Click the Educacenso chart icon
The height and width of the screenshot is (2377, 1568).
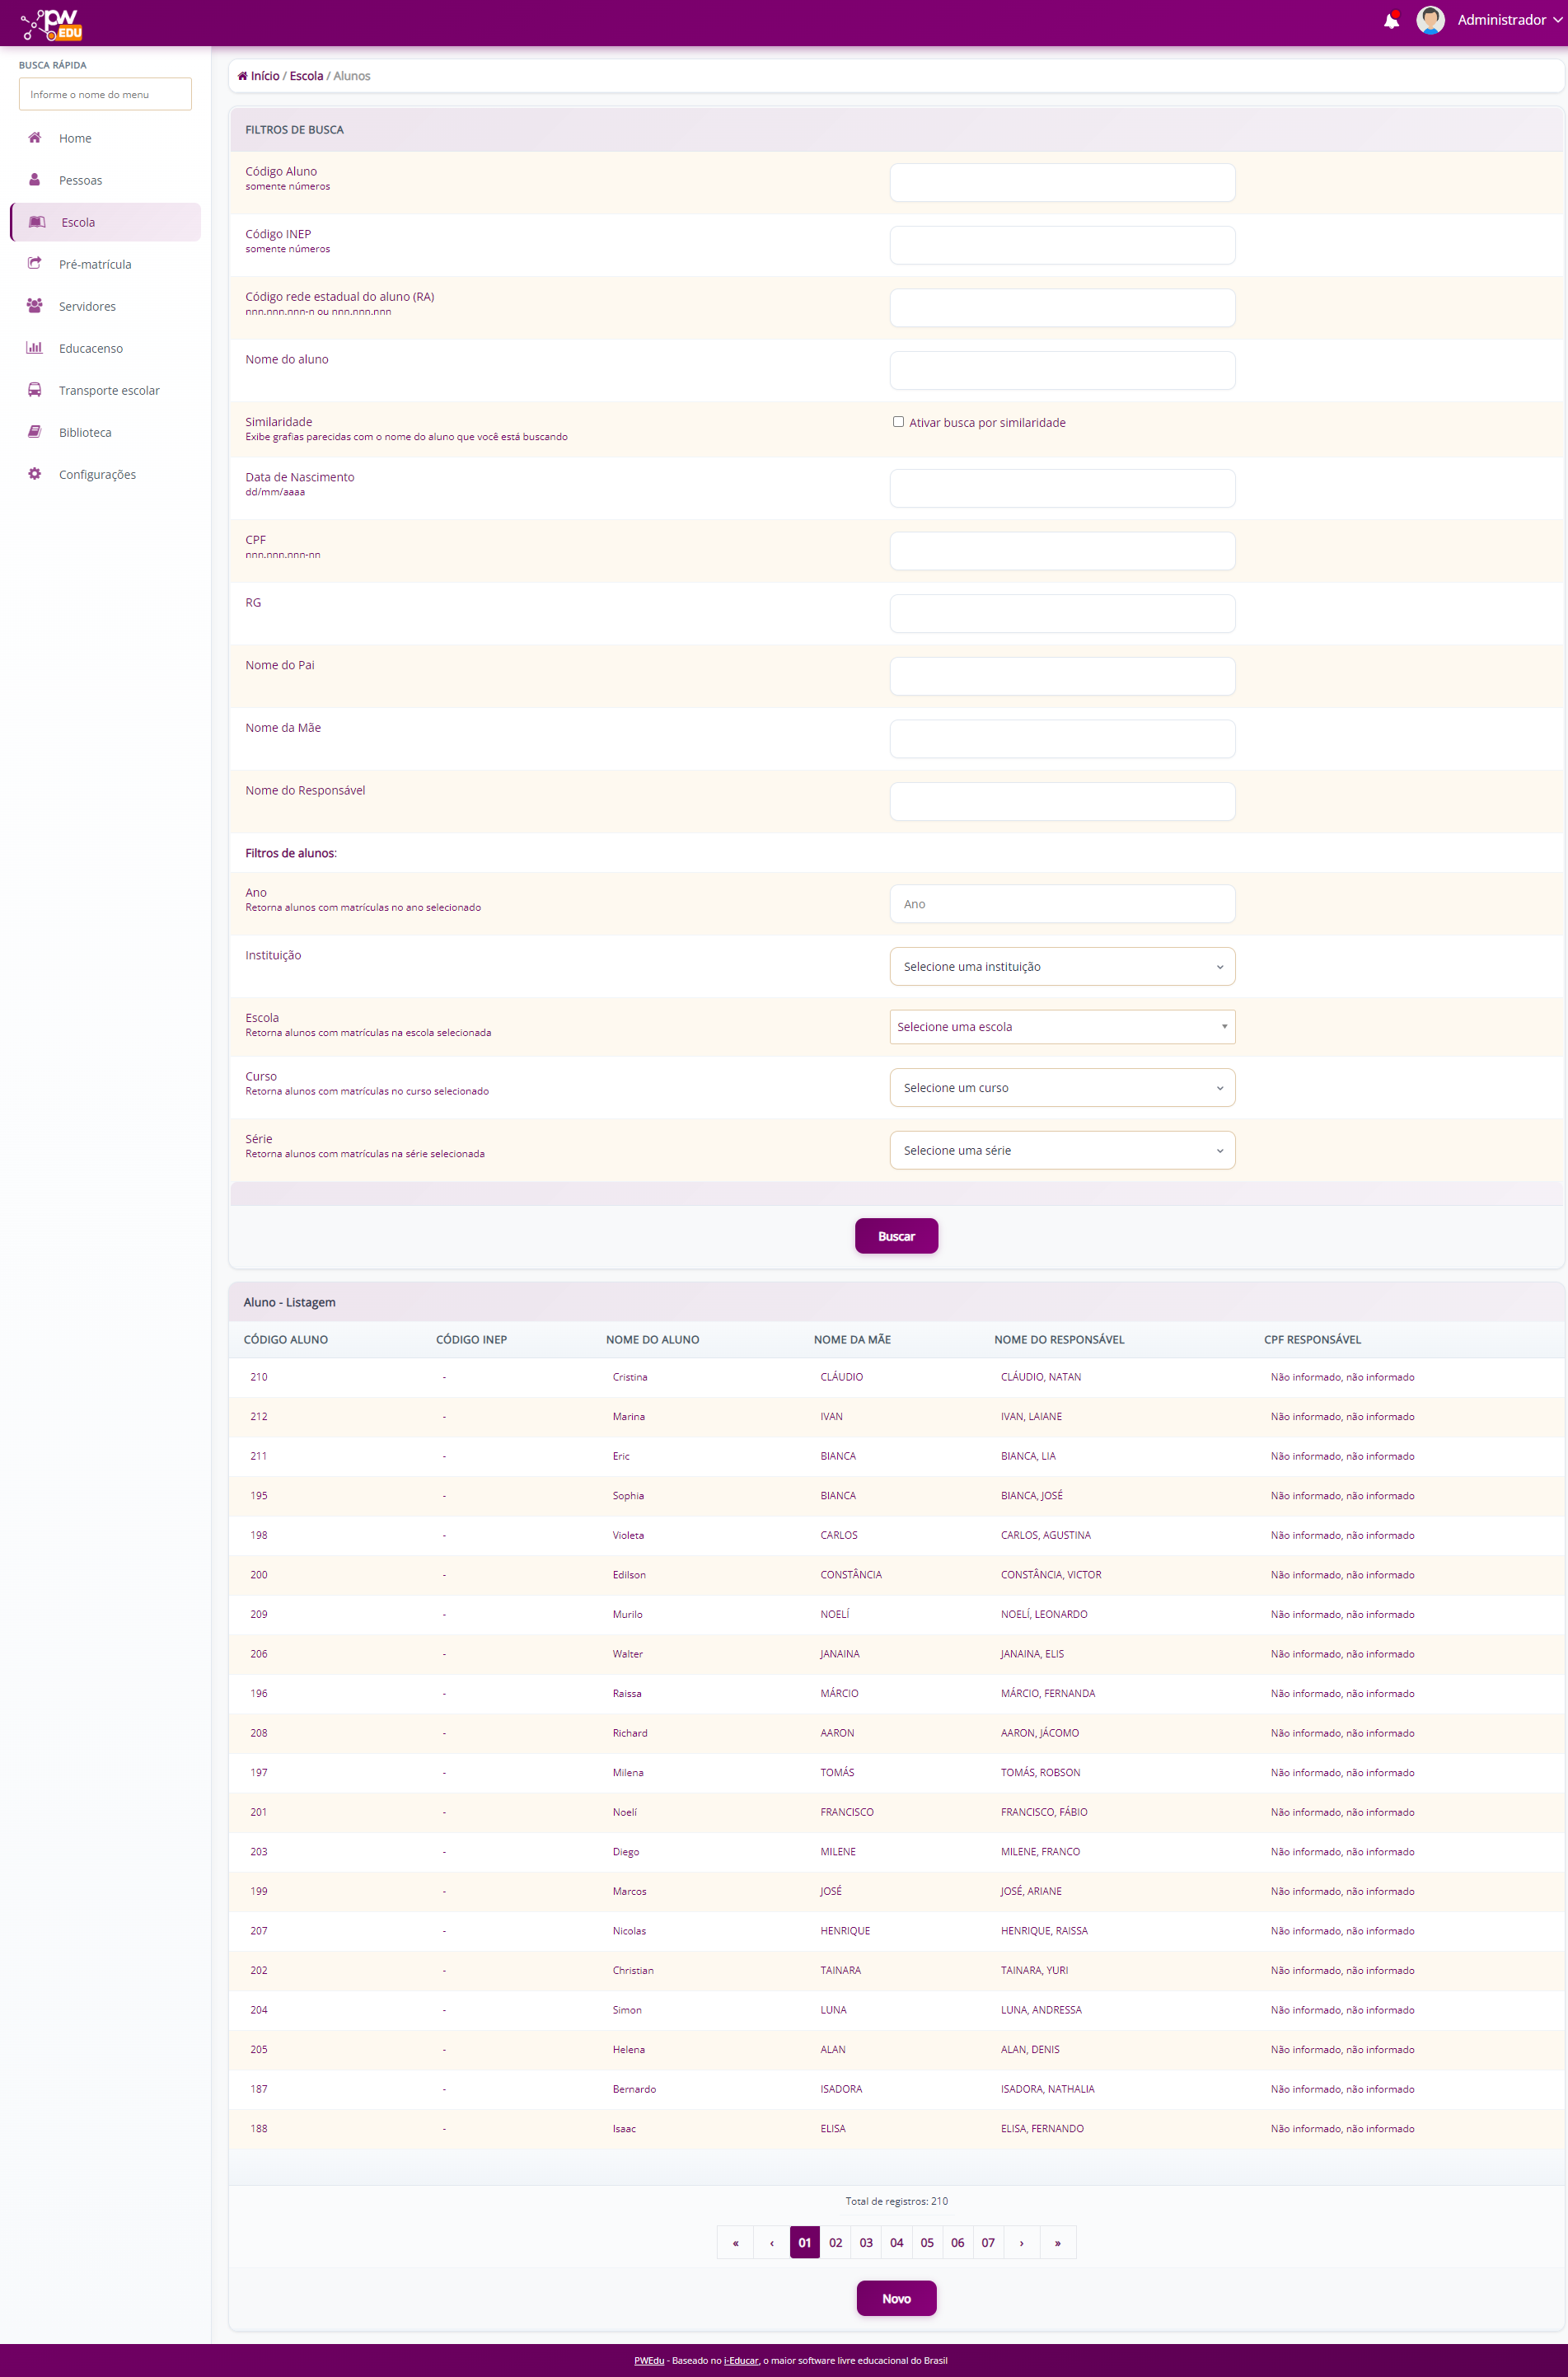(35, 348)
